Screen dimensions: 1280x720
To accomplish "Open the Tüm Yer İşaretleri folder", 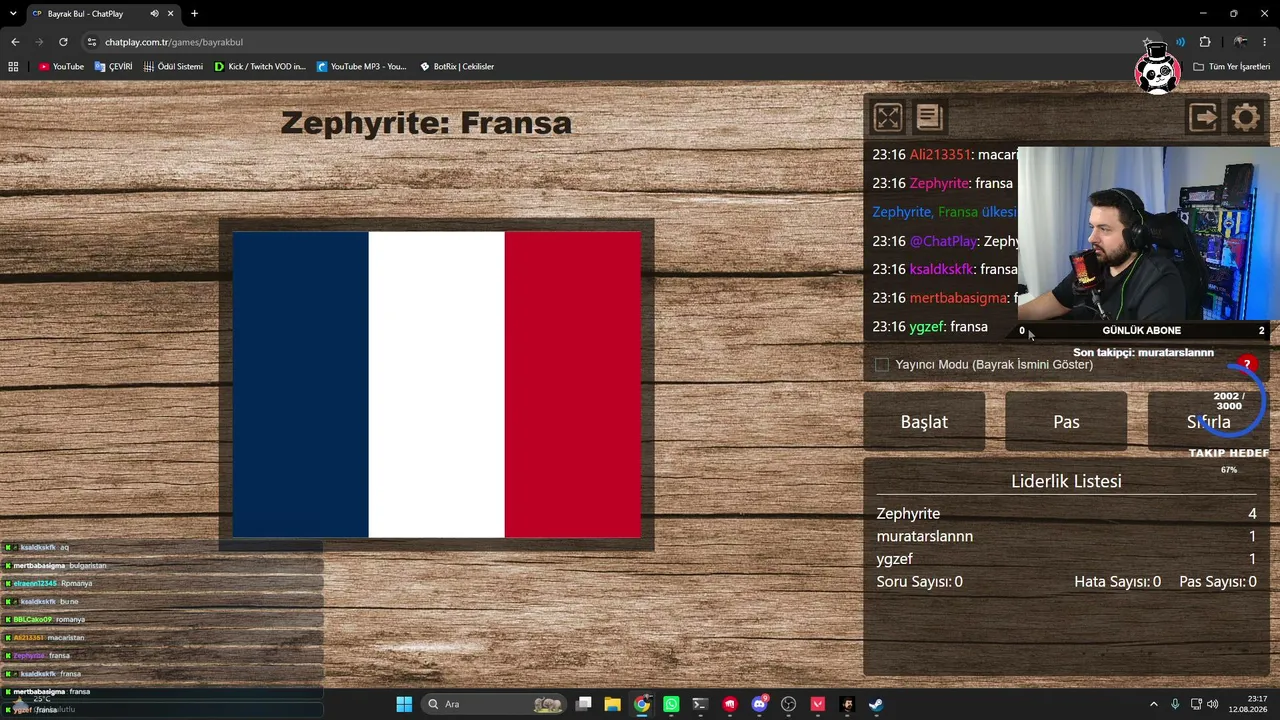I will [x=1231, y=67].
